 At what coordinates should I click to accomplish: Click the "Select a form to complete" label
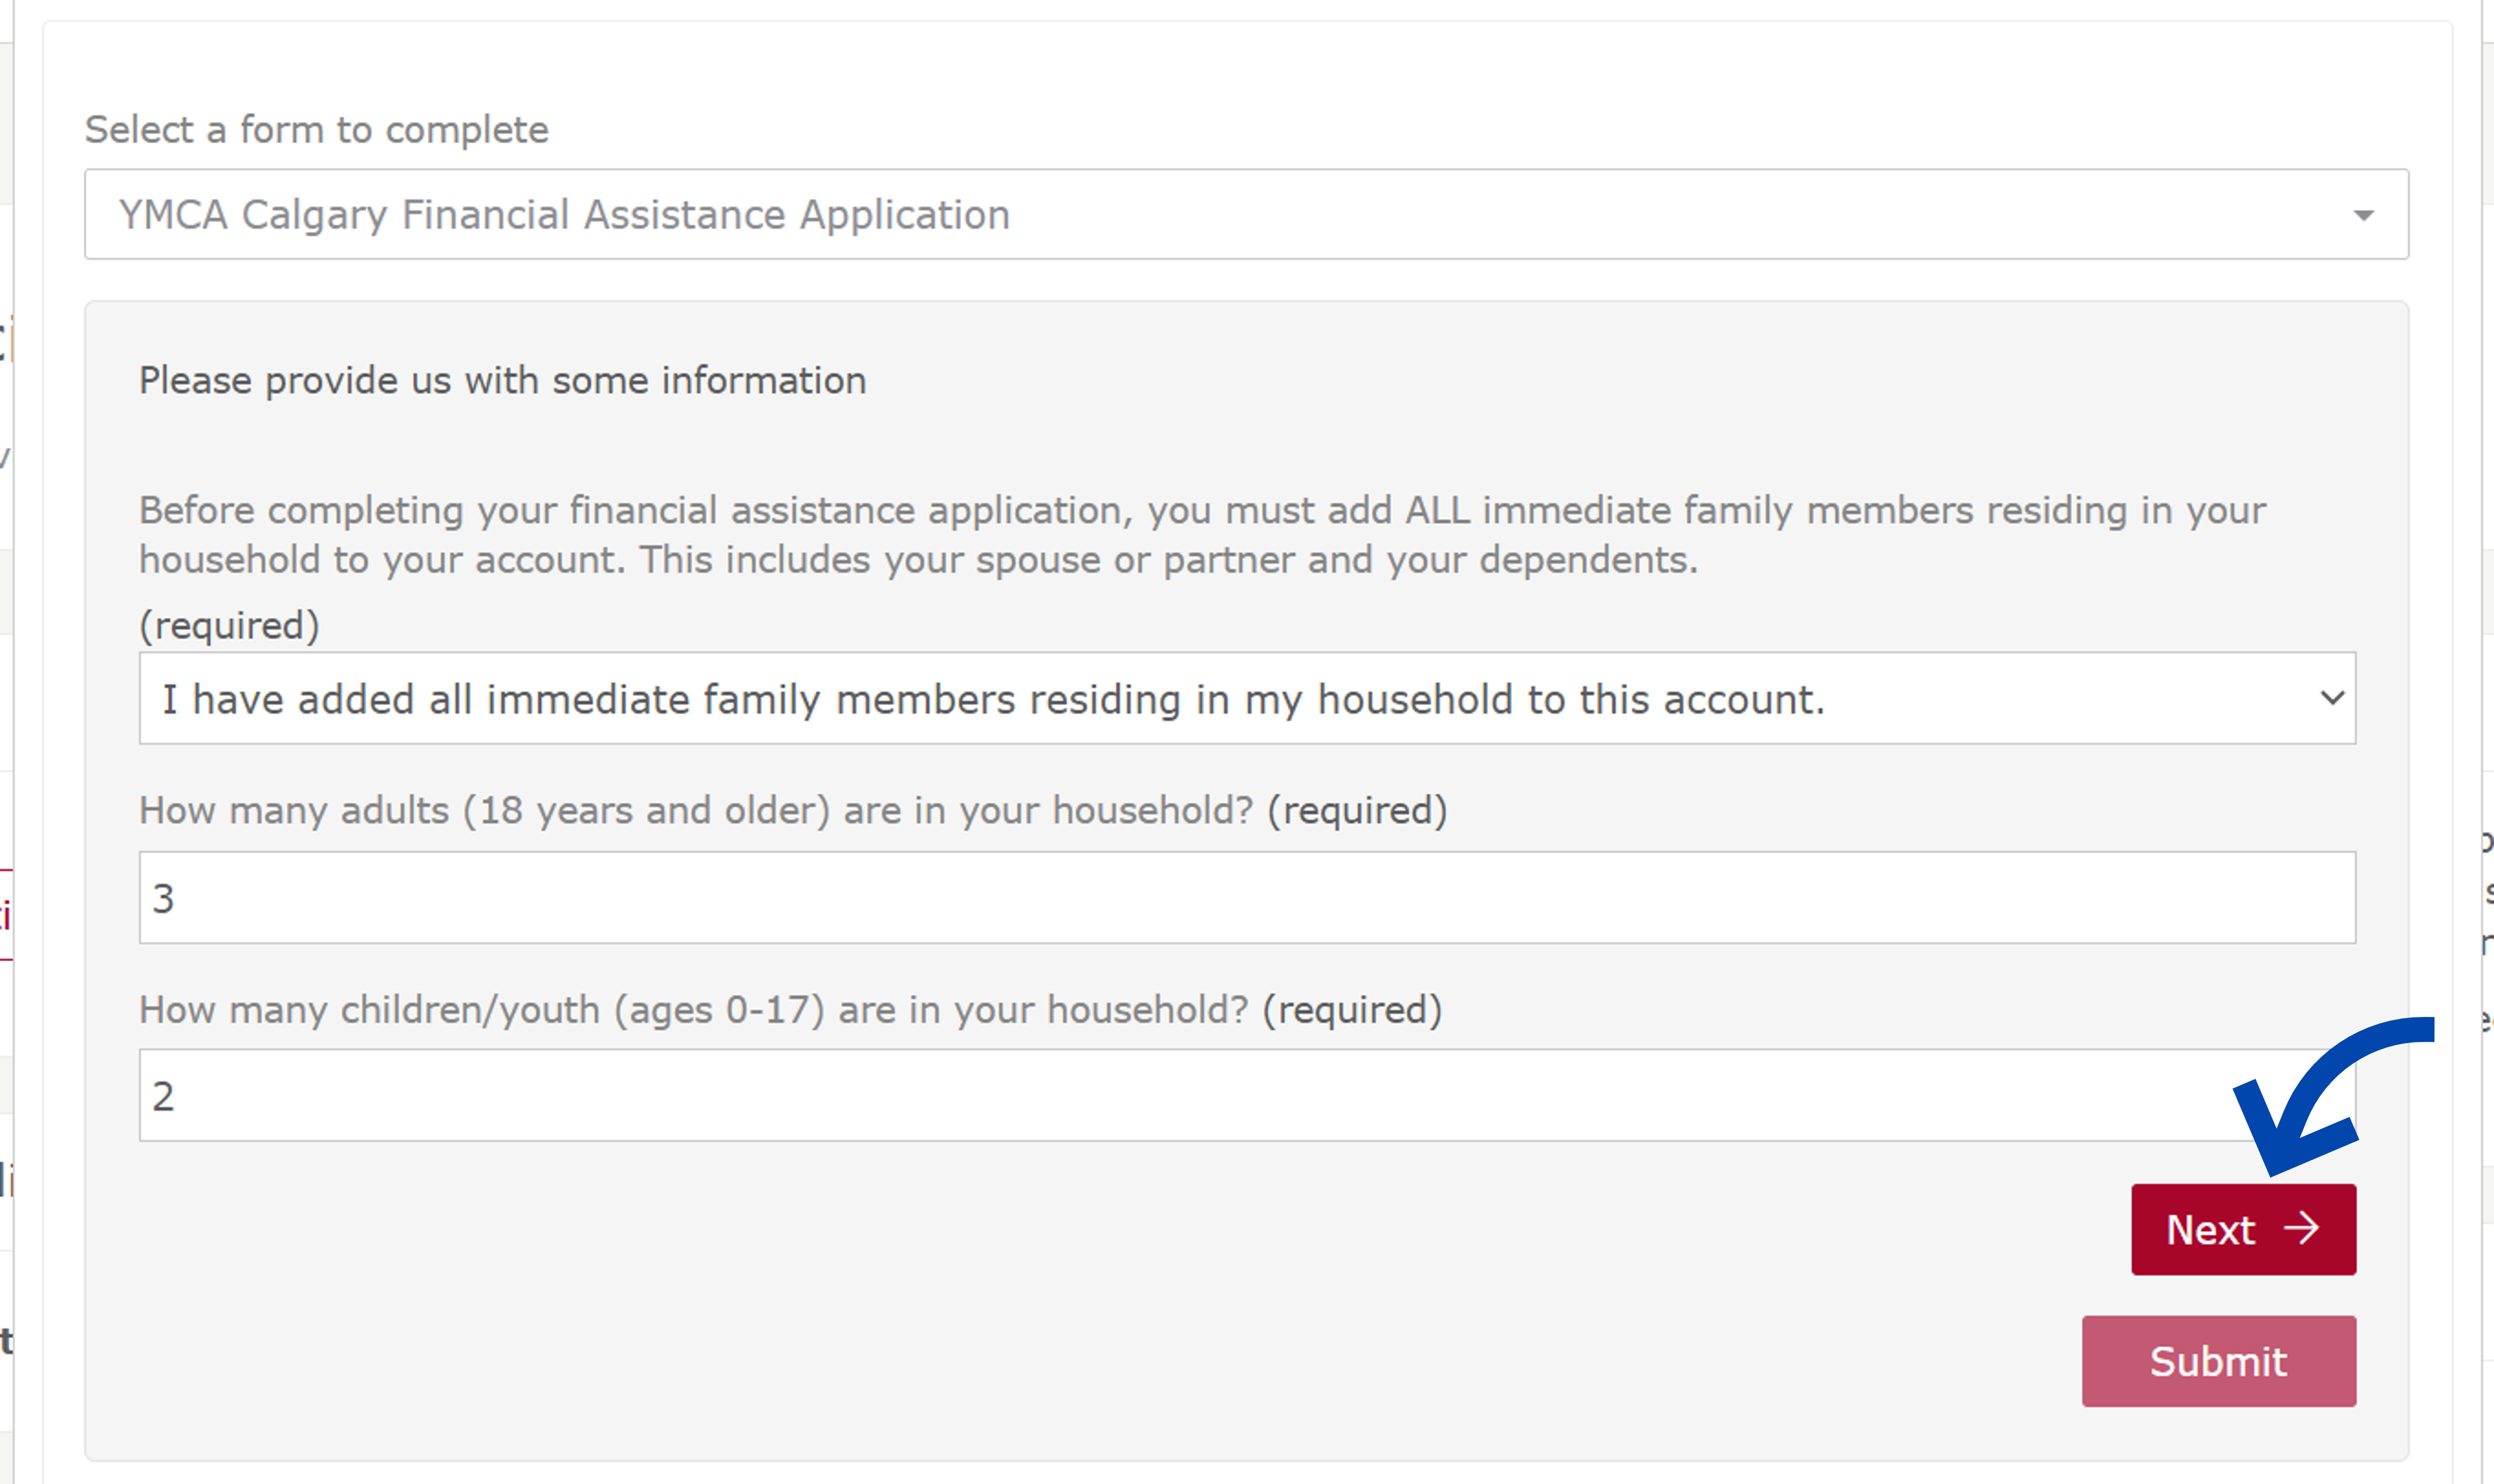pos(316,130)
